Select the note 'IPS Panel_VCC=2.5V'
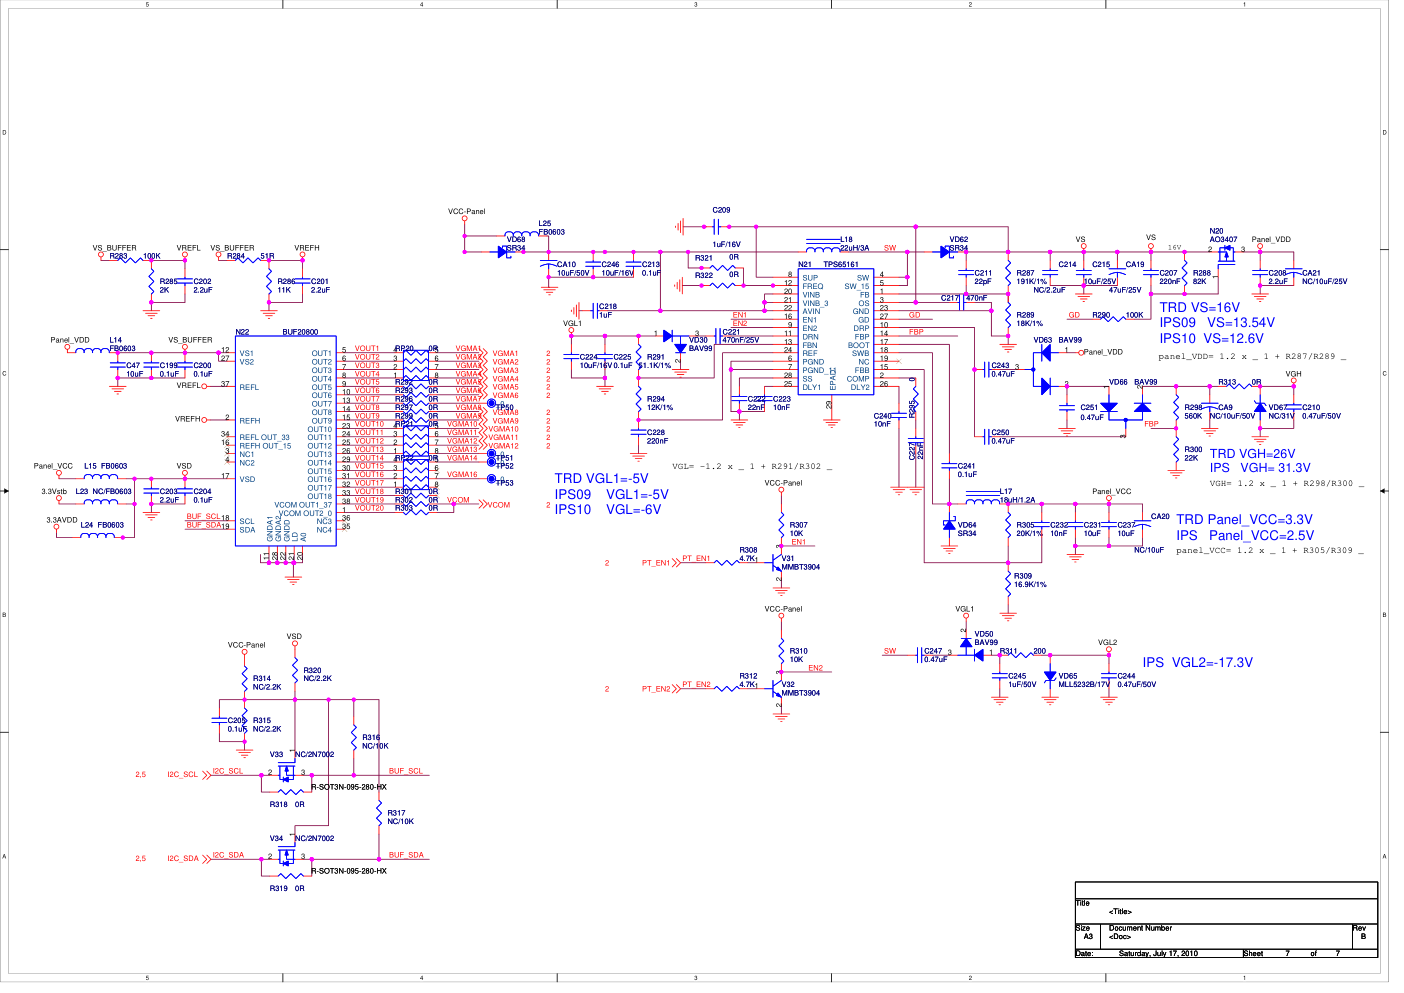The image size is (1404, 993). coord(1245,535)
